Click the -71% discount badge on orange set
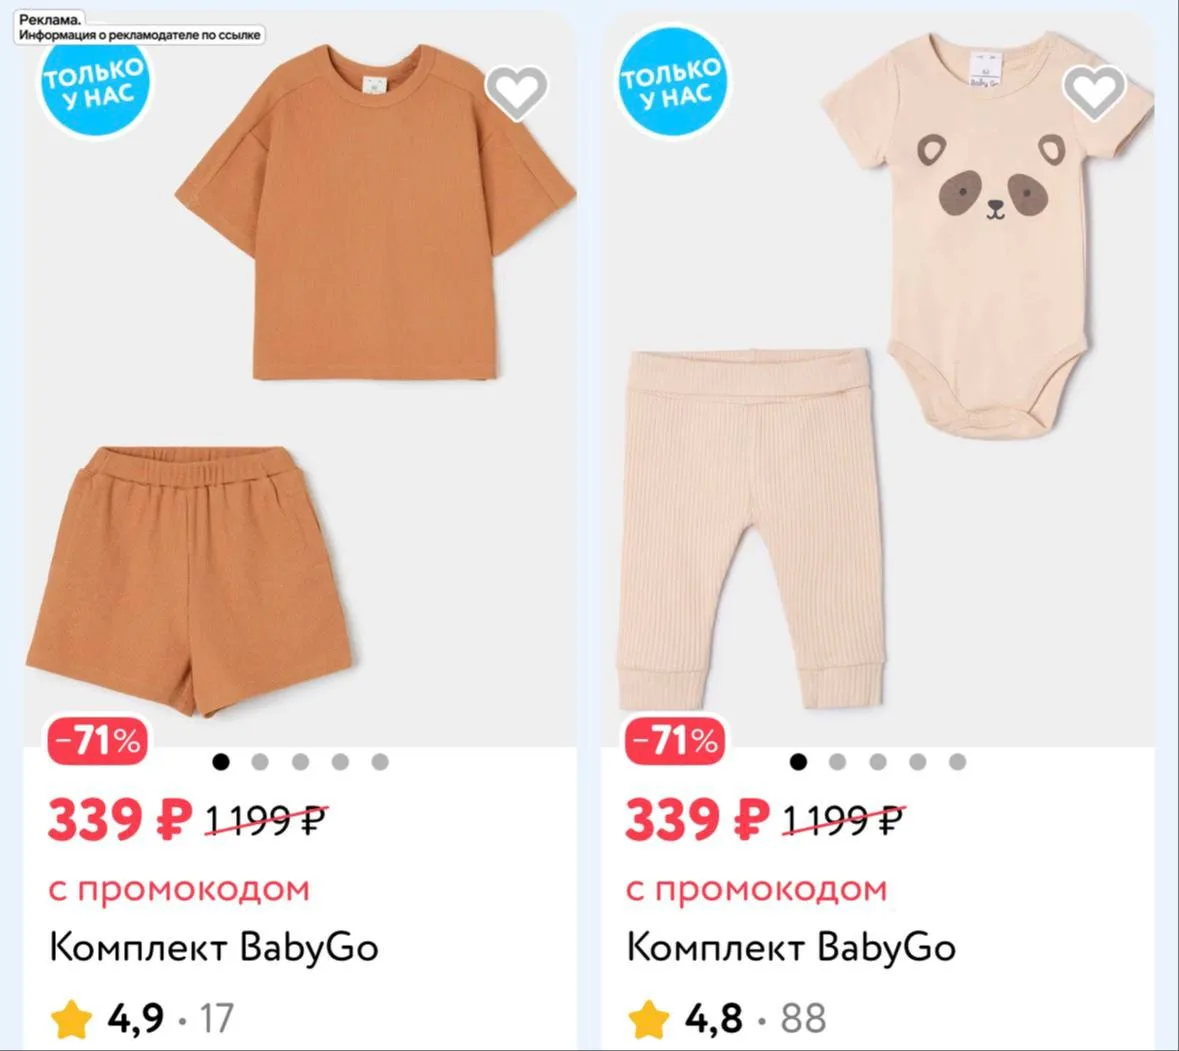 tap(98, 741)
